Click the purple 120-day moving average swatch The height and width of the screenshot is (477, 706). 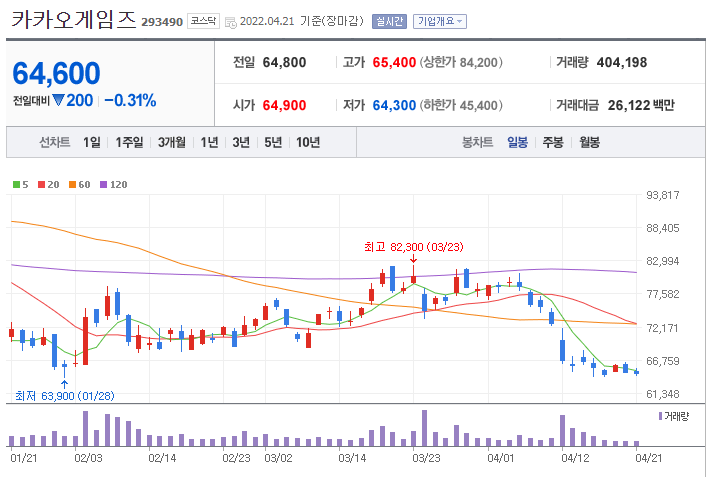pos(104,185)
